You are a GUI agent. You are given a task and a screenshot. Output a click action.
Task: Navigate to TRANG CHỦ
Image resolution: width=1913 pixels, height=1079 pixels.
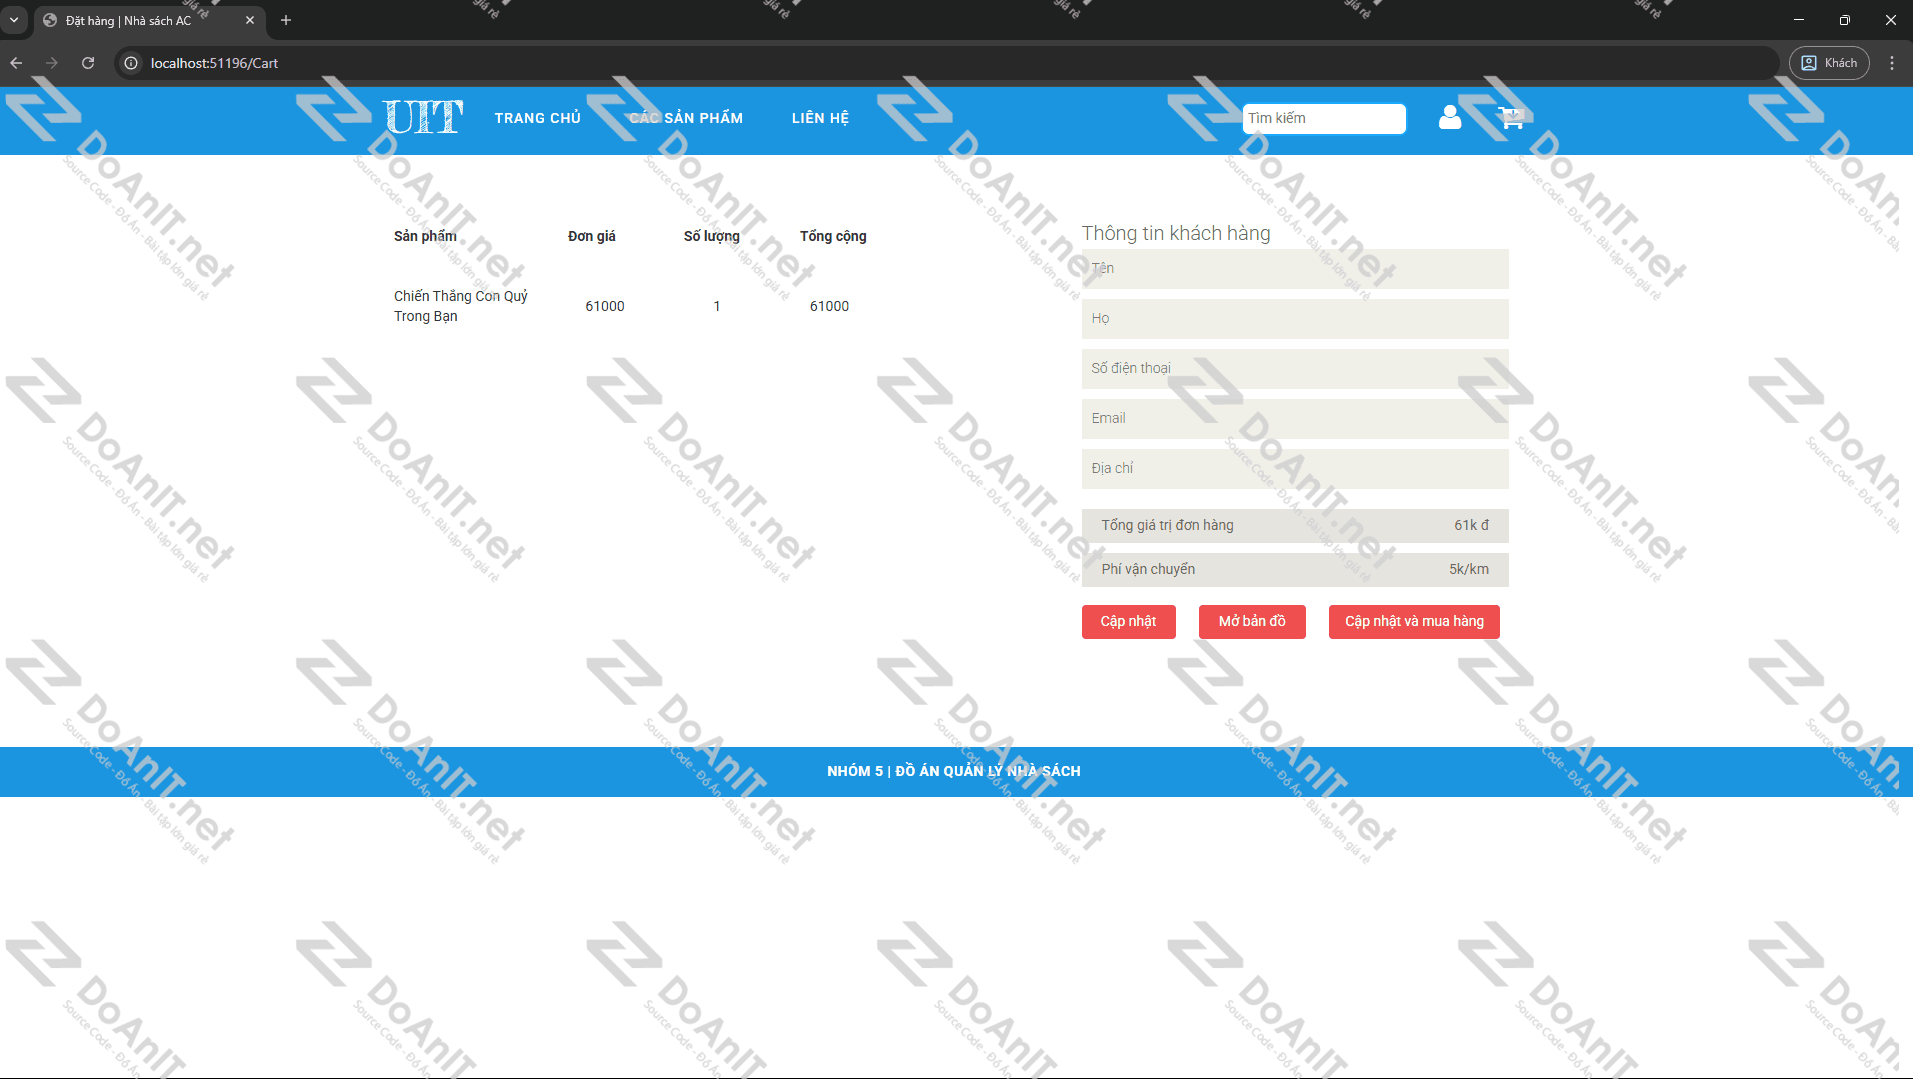[537, 118]
